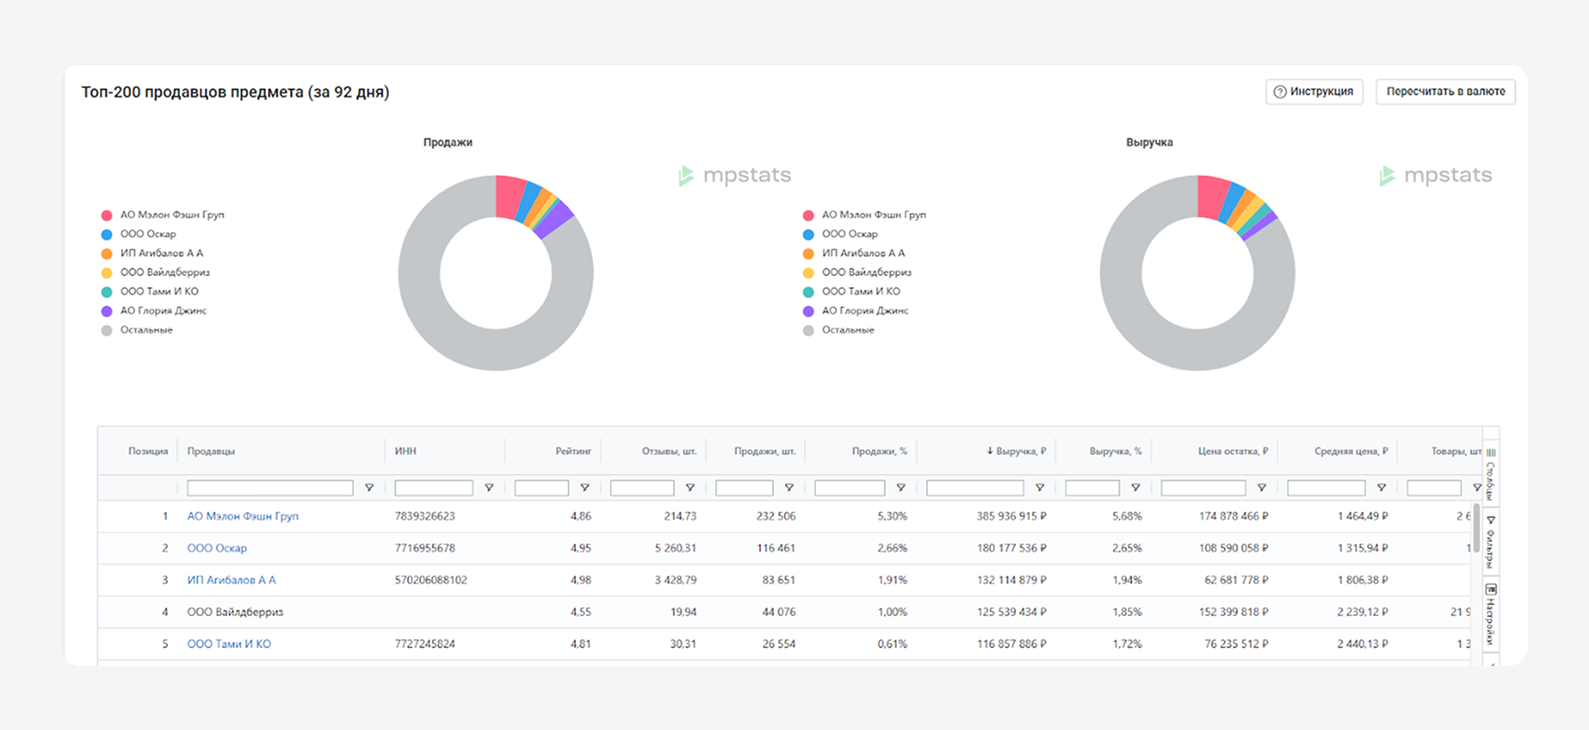Open filter icon for Рейтинг column
This screenshot has width=1589, height=730.
pos(585,488)
